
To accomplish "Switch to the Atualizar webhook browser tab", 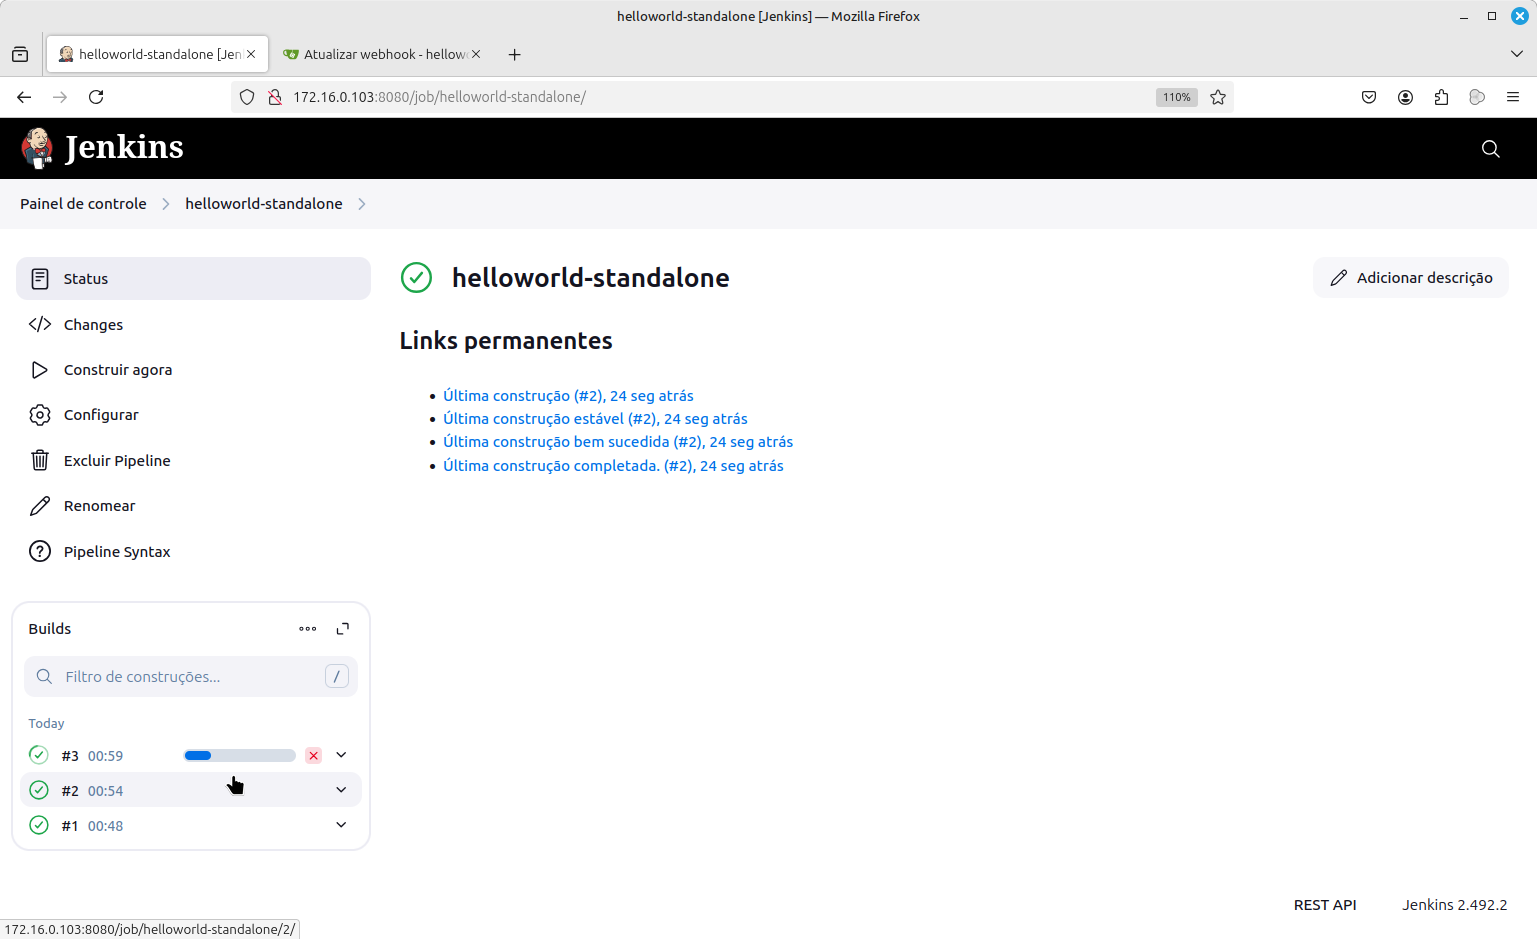I will [384, 54].
